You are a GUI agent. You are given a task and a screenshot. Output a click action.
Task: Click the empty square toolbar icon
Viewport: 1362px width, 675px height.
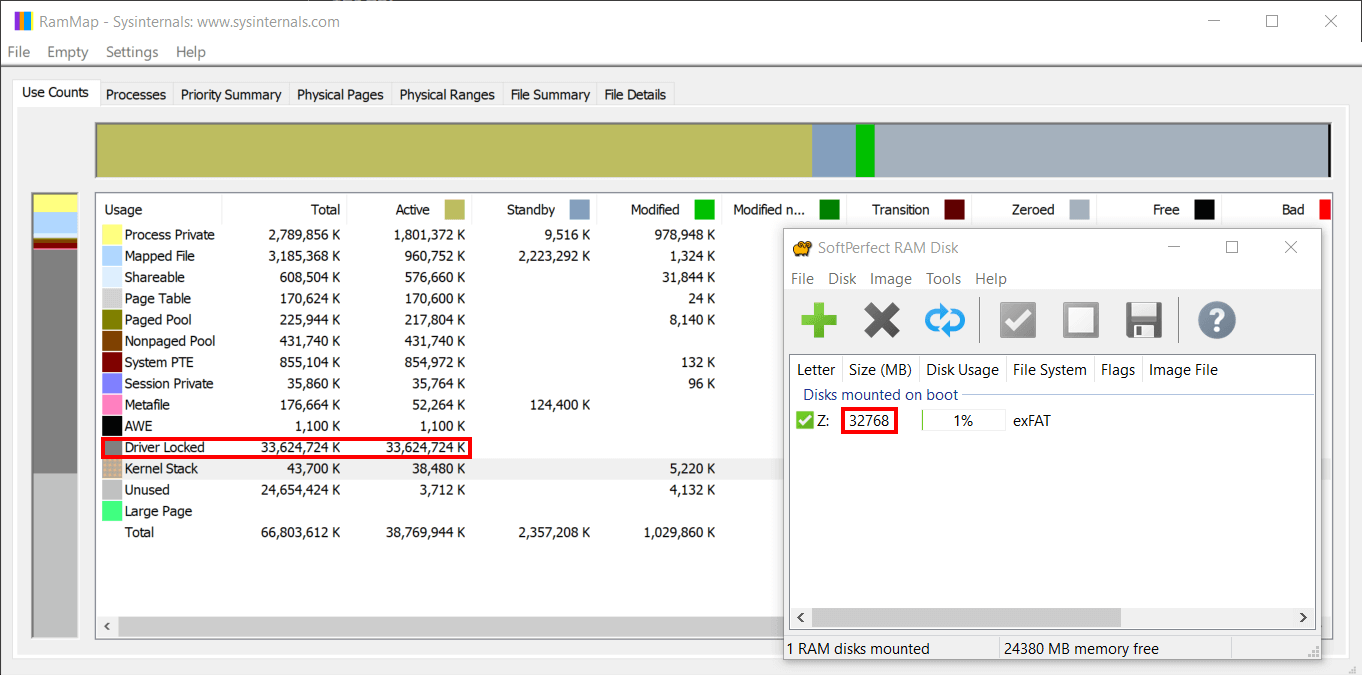pyautogui.click(x=1080, y=321)
